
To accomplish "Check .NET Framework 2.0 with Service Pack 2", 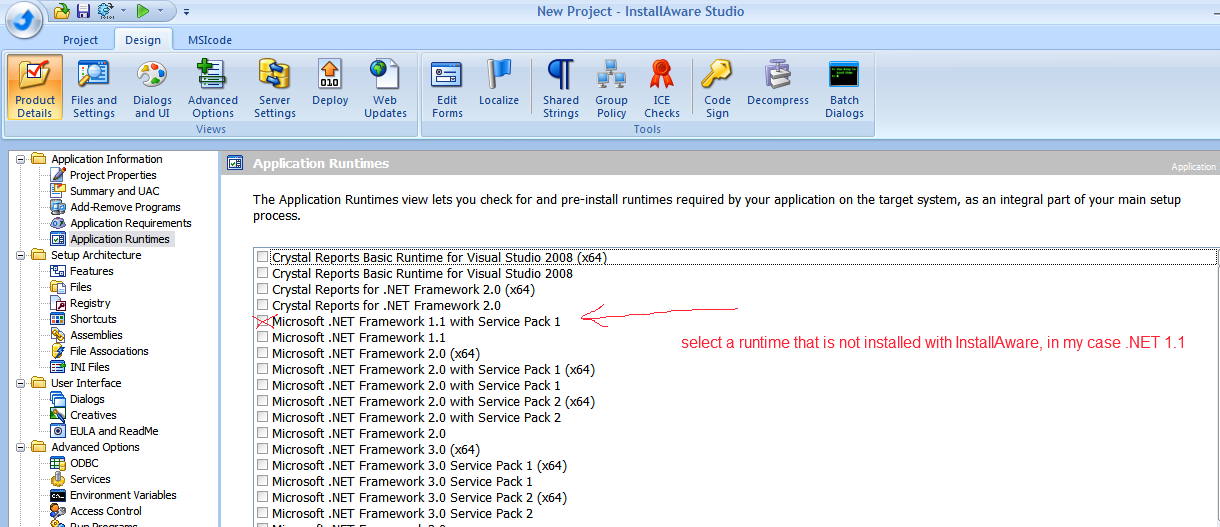I will click(x=263, y=417).
